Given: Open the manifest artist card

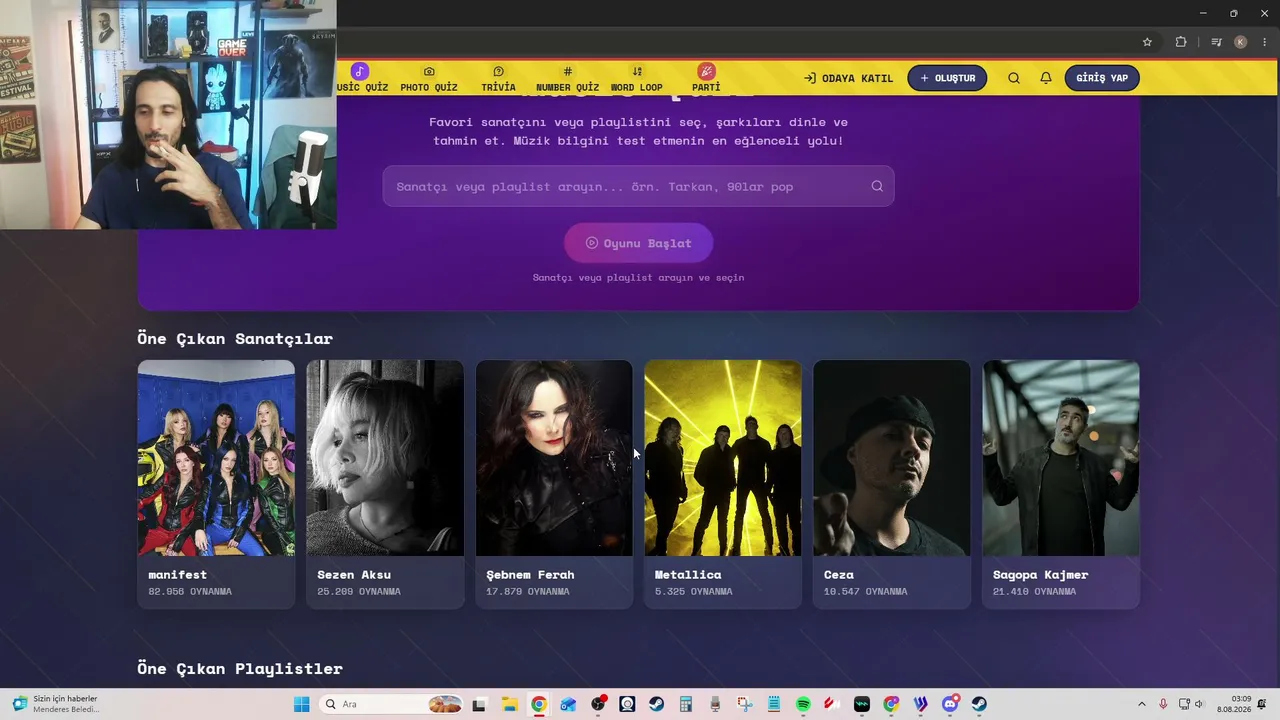Looking at the screenshot, I should click(x=216, y=484).
